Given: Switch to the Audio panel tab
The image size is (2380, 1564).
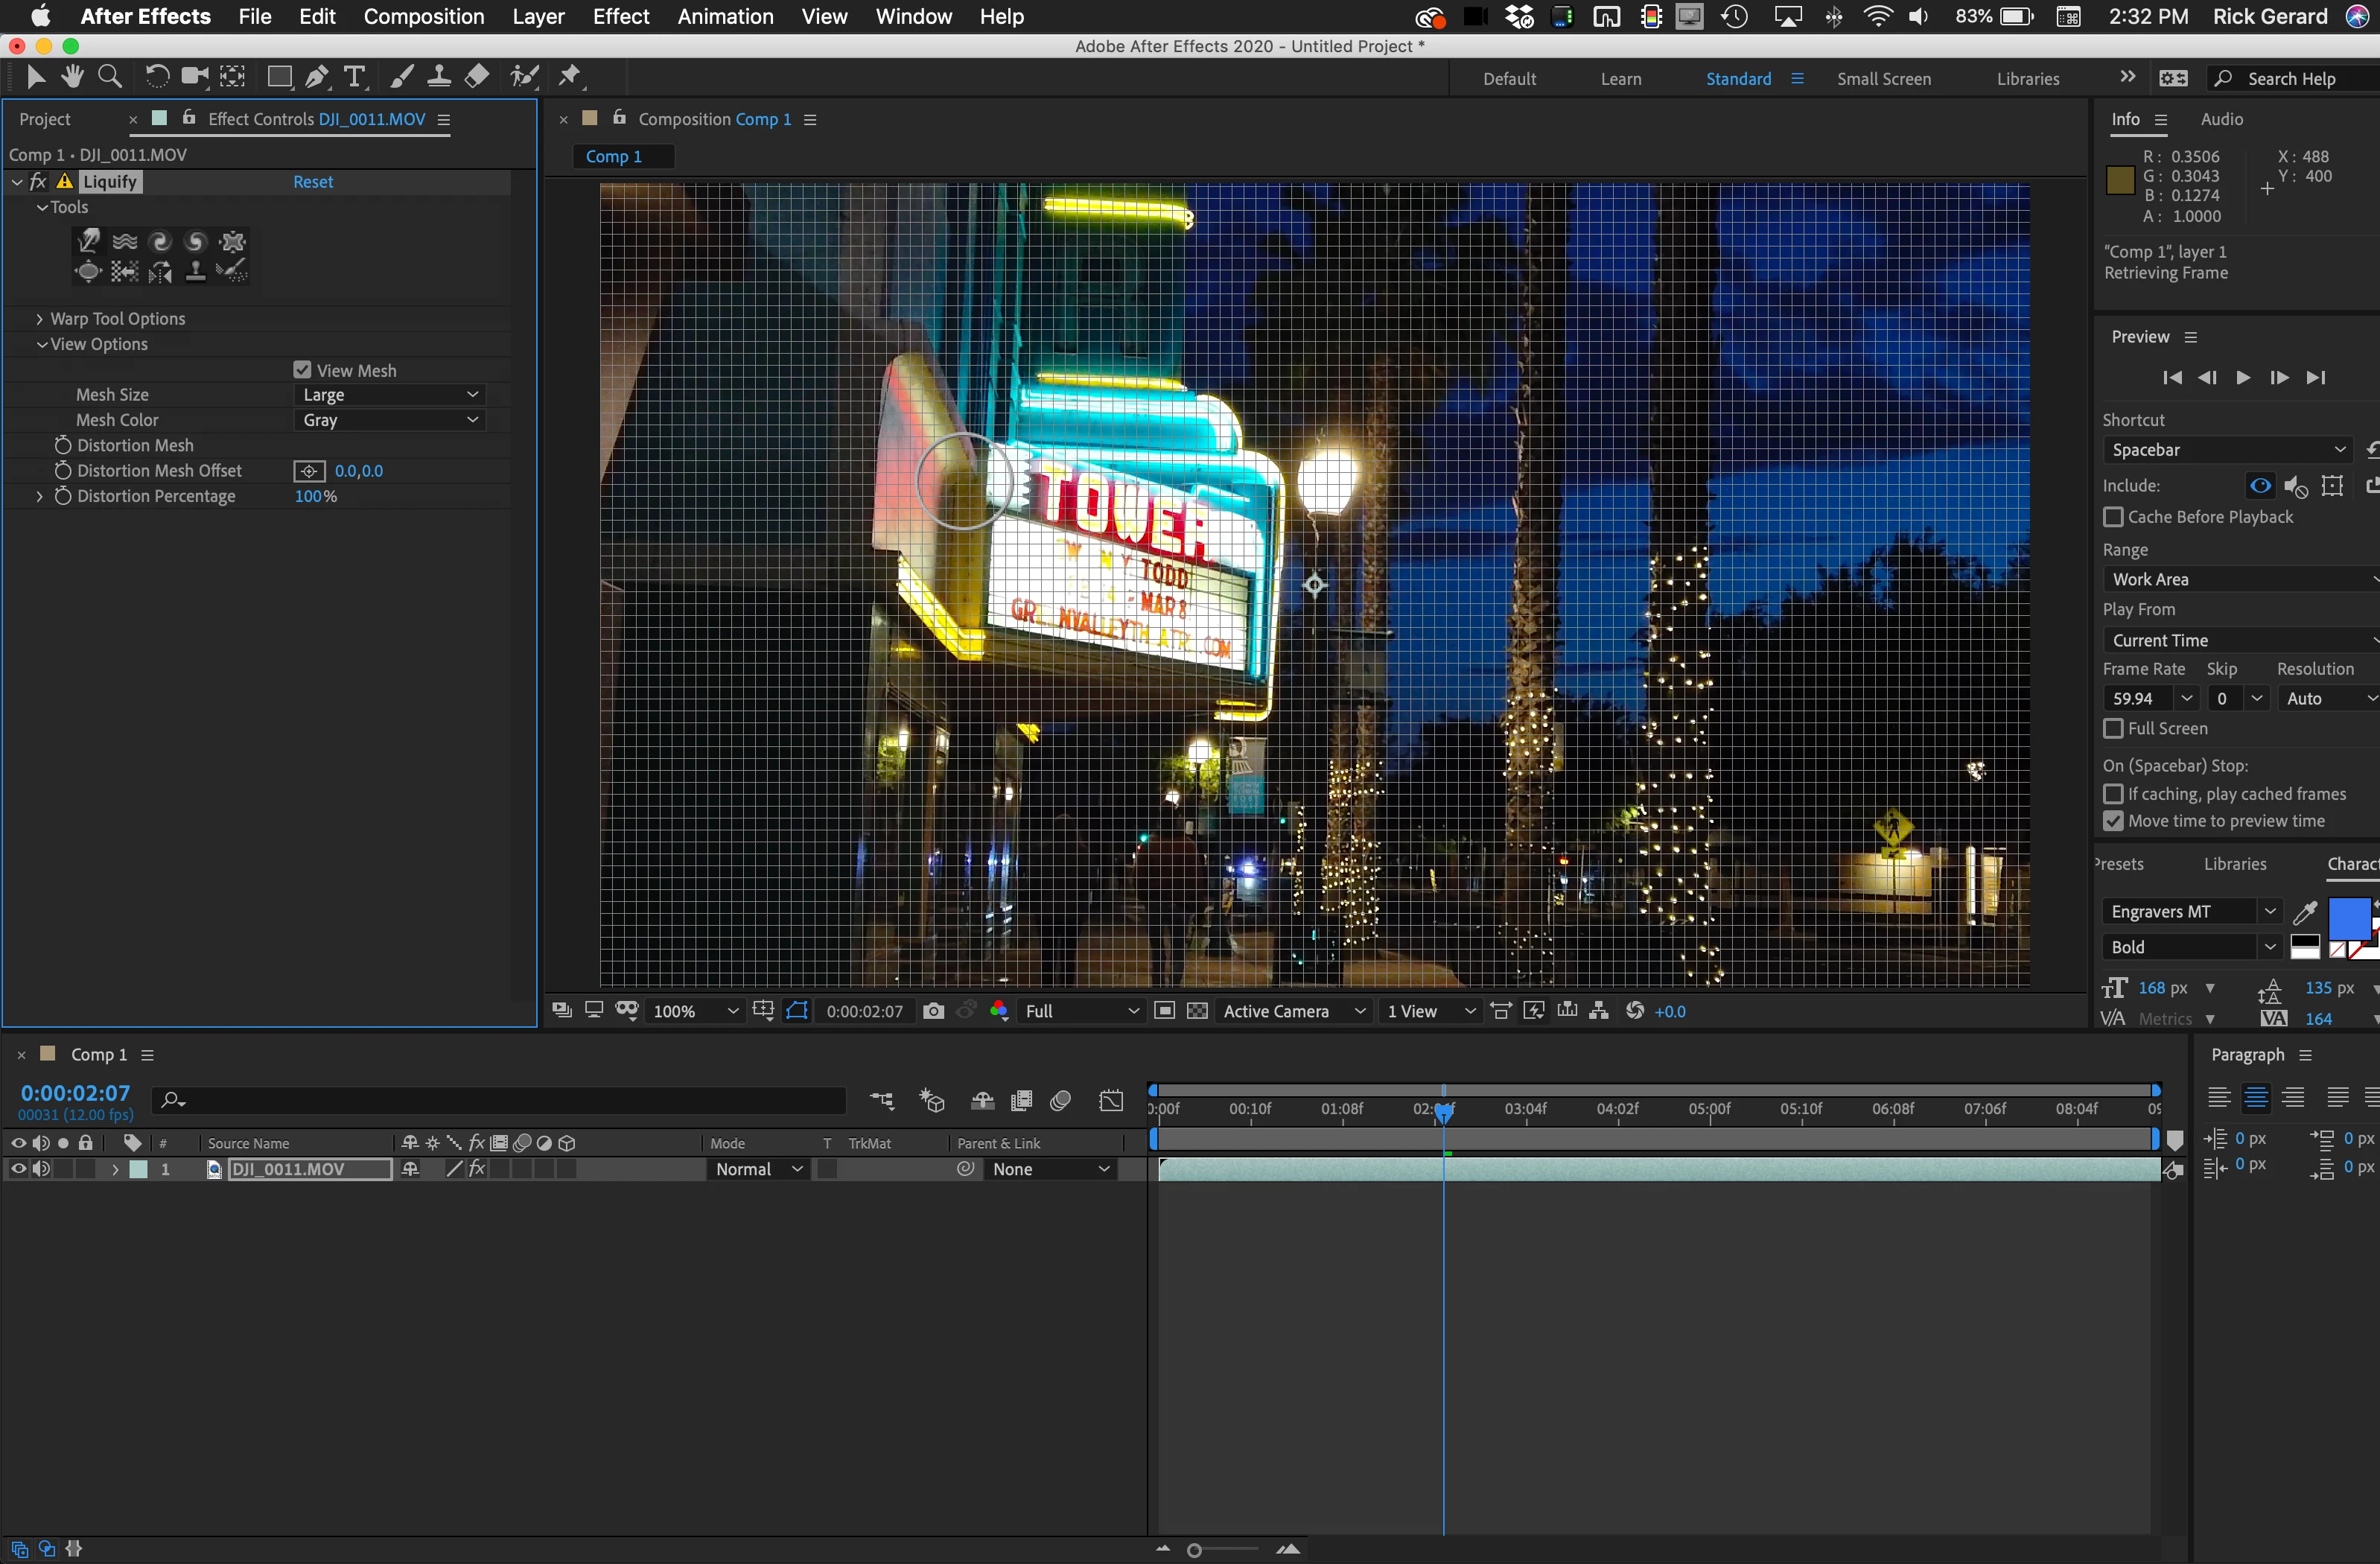Looking at the screenshot, I should 2221,119.
